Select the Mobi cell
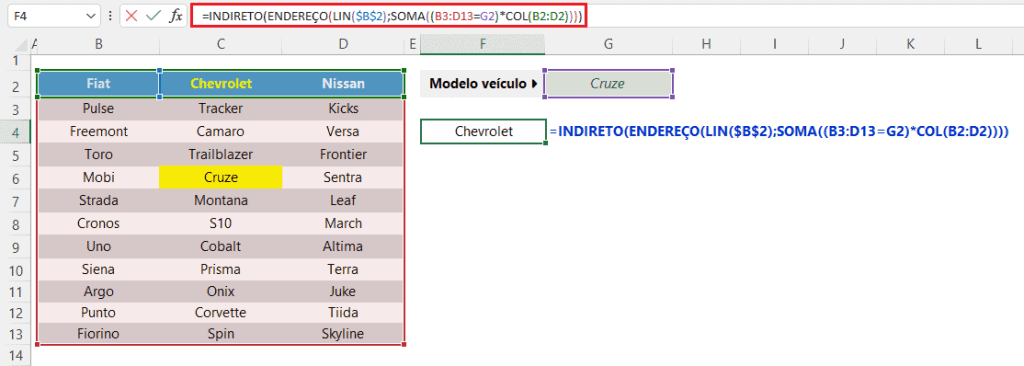The height and width of the screenshot is (366, 1024). (98, 178)
